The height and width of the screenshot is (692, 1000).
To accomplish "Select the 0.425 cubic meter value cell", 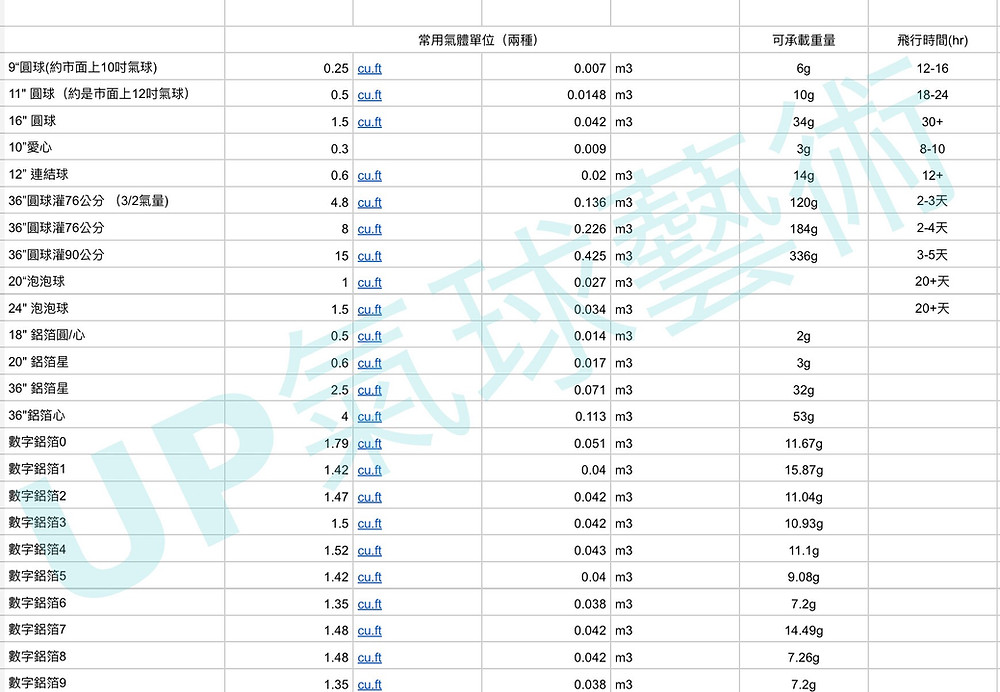I will (x=546, y=254).
